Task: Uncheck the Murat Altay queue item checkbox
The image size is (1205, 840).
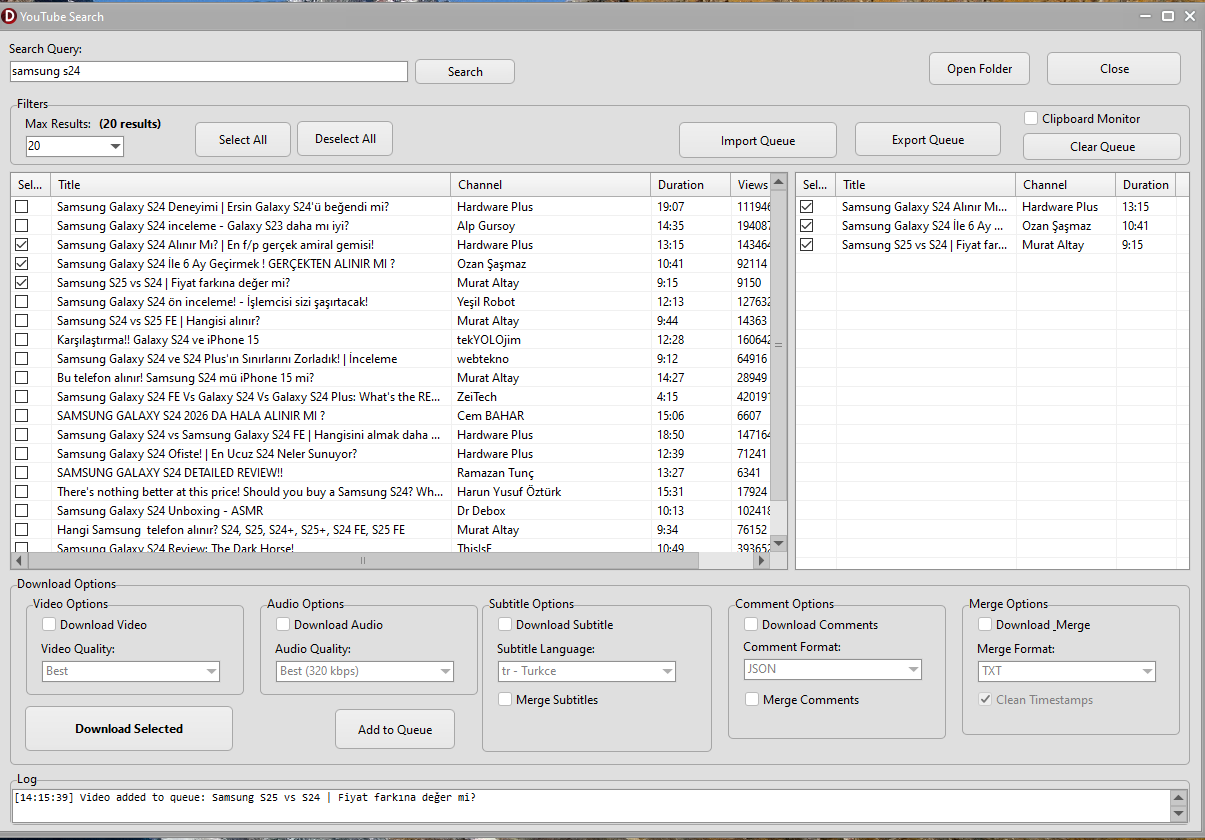Action: (807, 245)
